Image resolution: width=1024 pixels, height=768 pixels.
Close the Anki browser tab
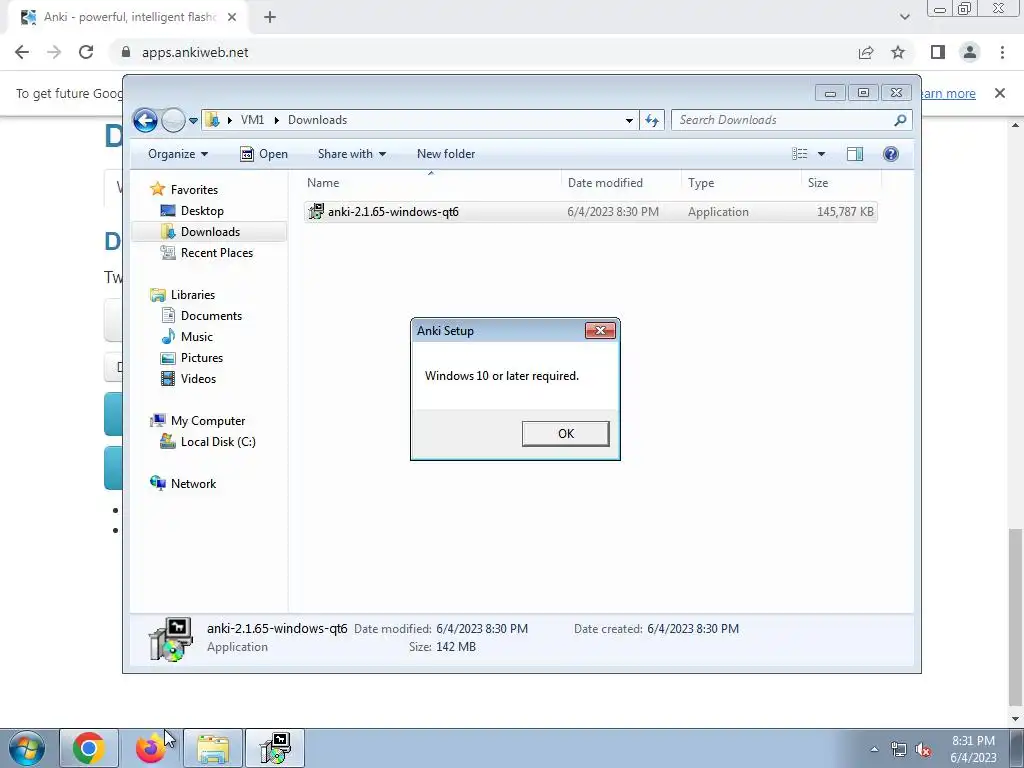(x=232, y=18)
